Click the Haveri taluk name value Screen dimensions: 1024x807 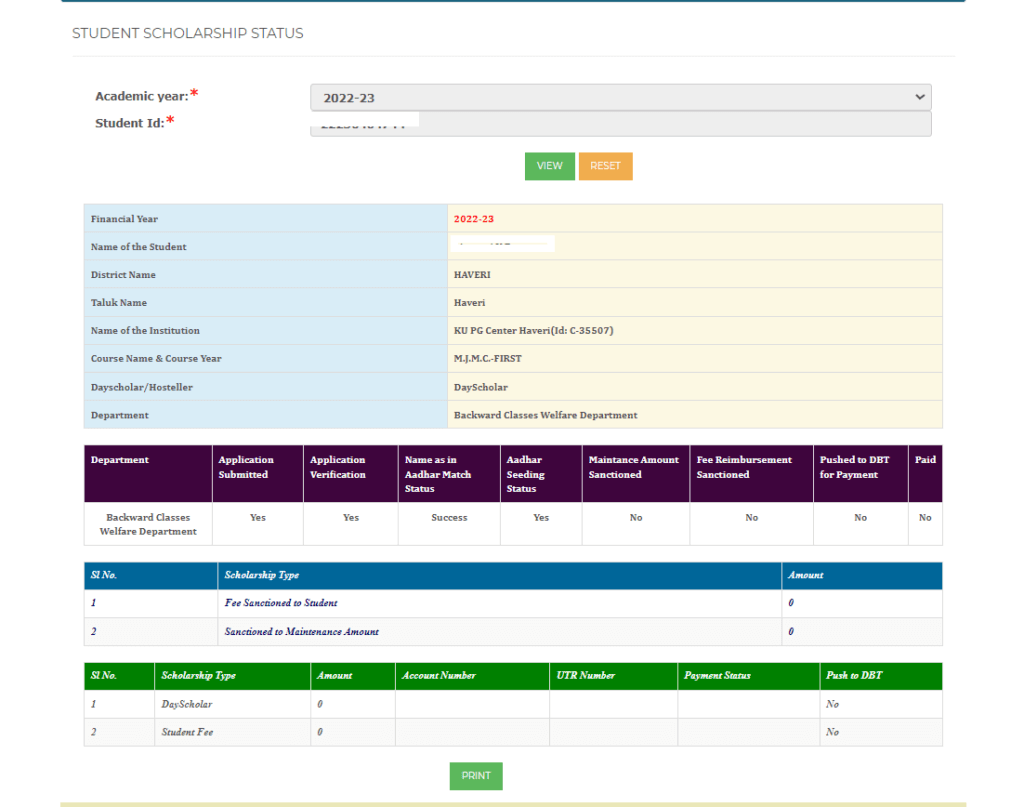pyautogui.click(x=470, y=303)
